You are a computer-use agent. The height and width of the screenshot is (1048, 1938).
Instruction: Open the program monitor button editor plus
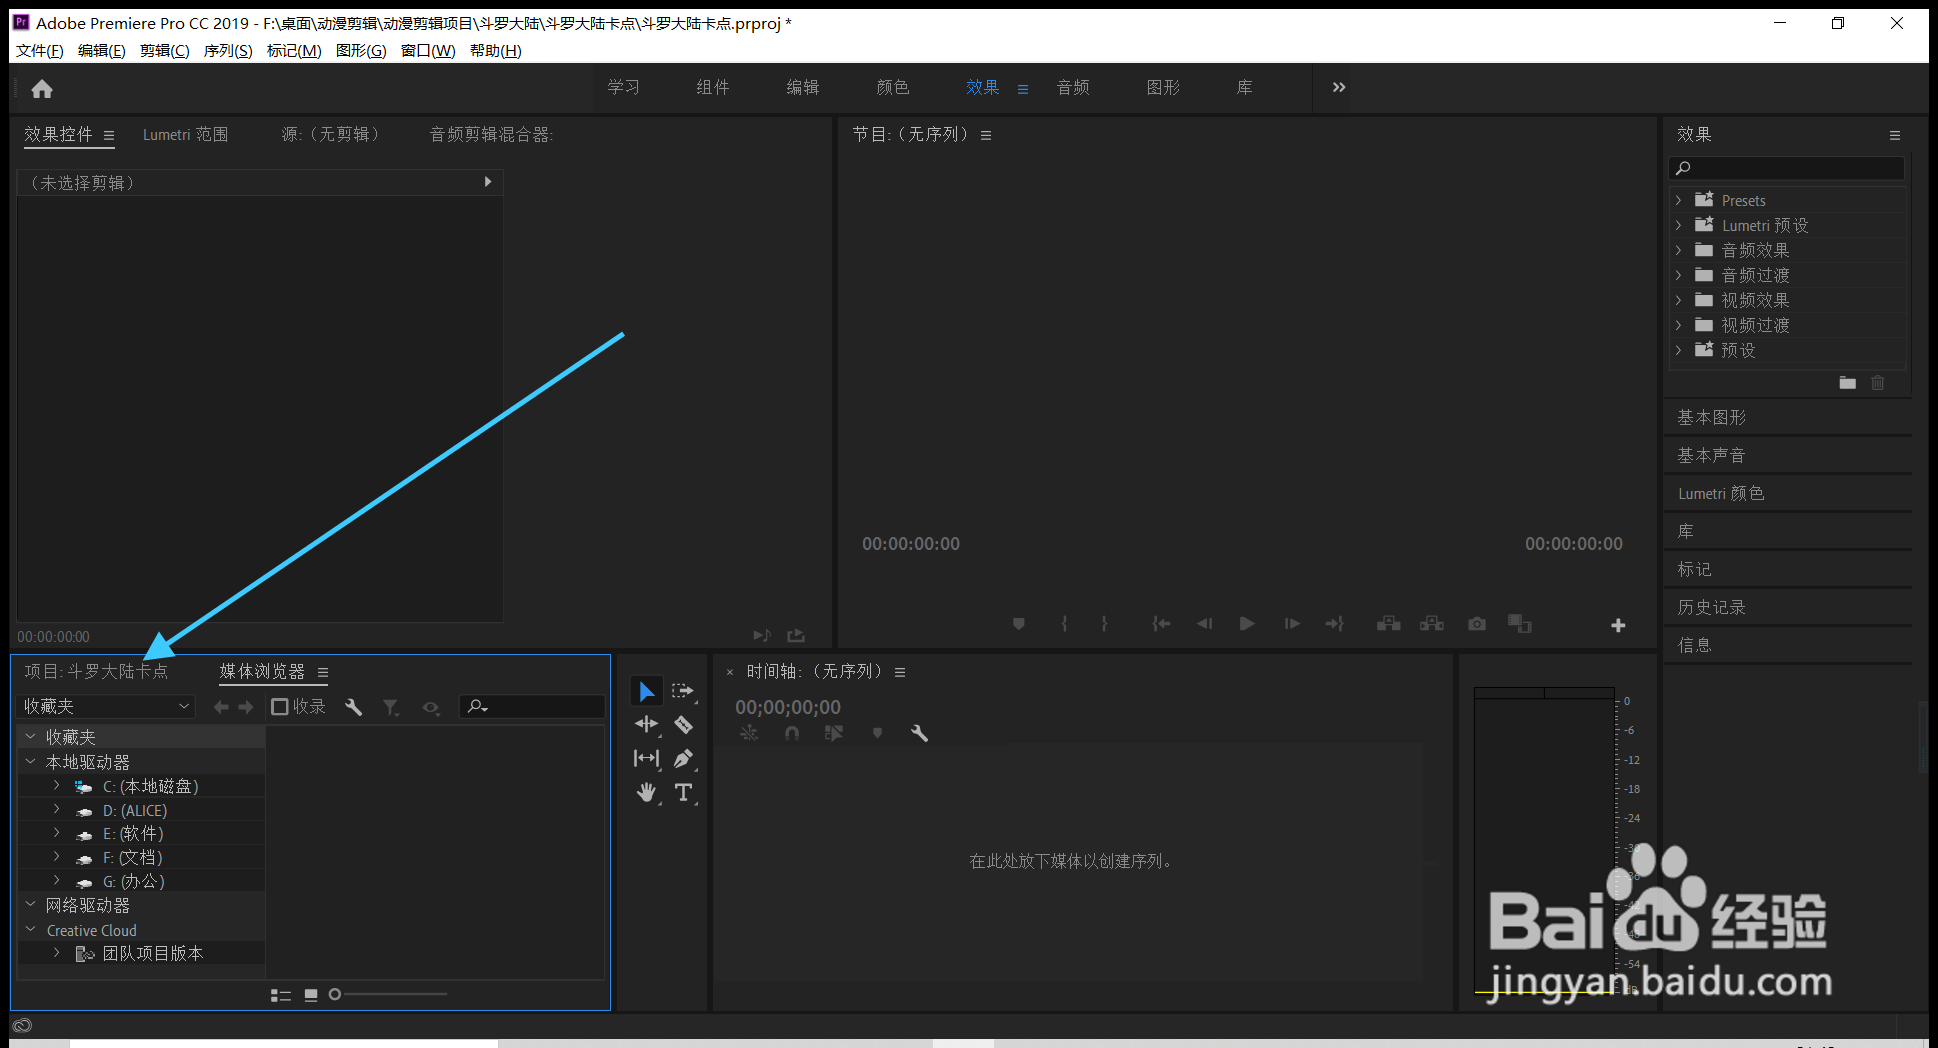(x=1618, y=625)
